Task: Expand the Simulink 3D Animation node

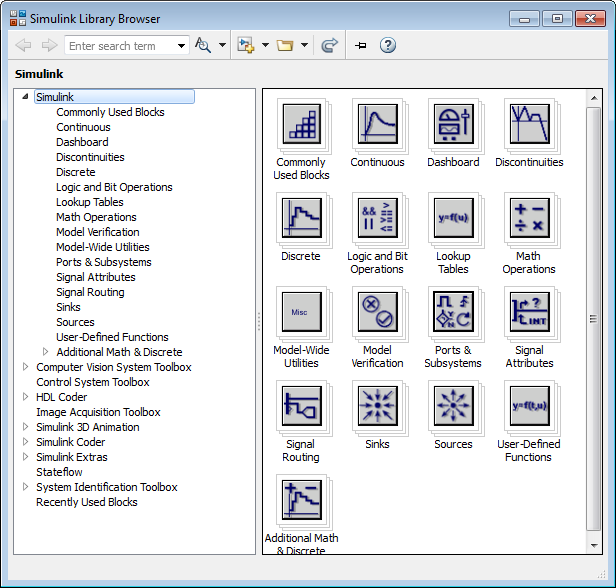Action: click(26, 427)
